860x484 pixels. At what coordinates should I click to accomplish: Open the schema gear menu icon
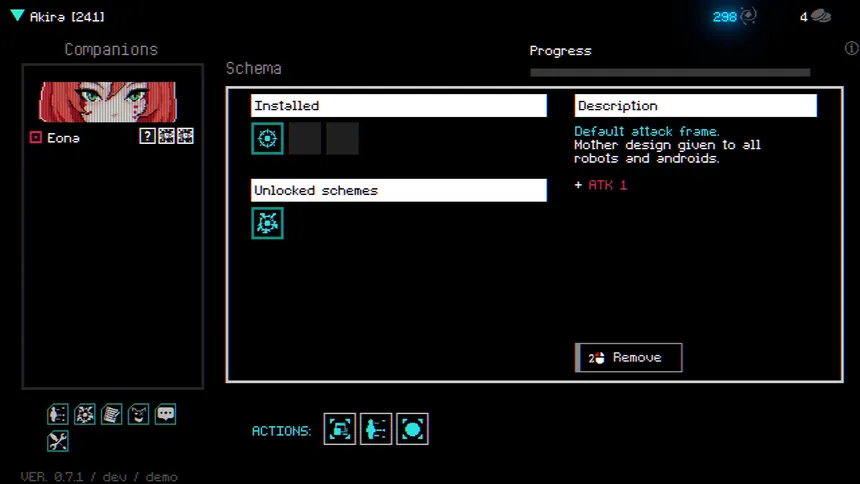click(x=84, y=414)
